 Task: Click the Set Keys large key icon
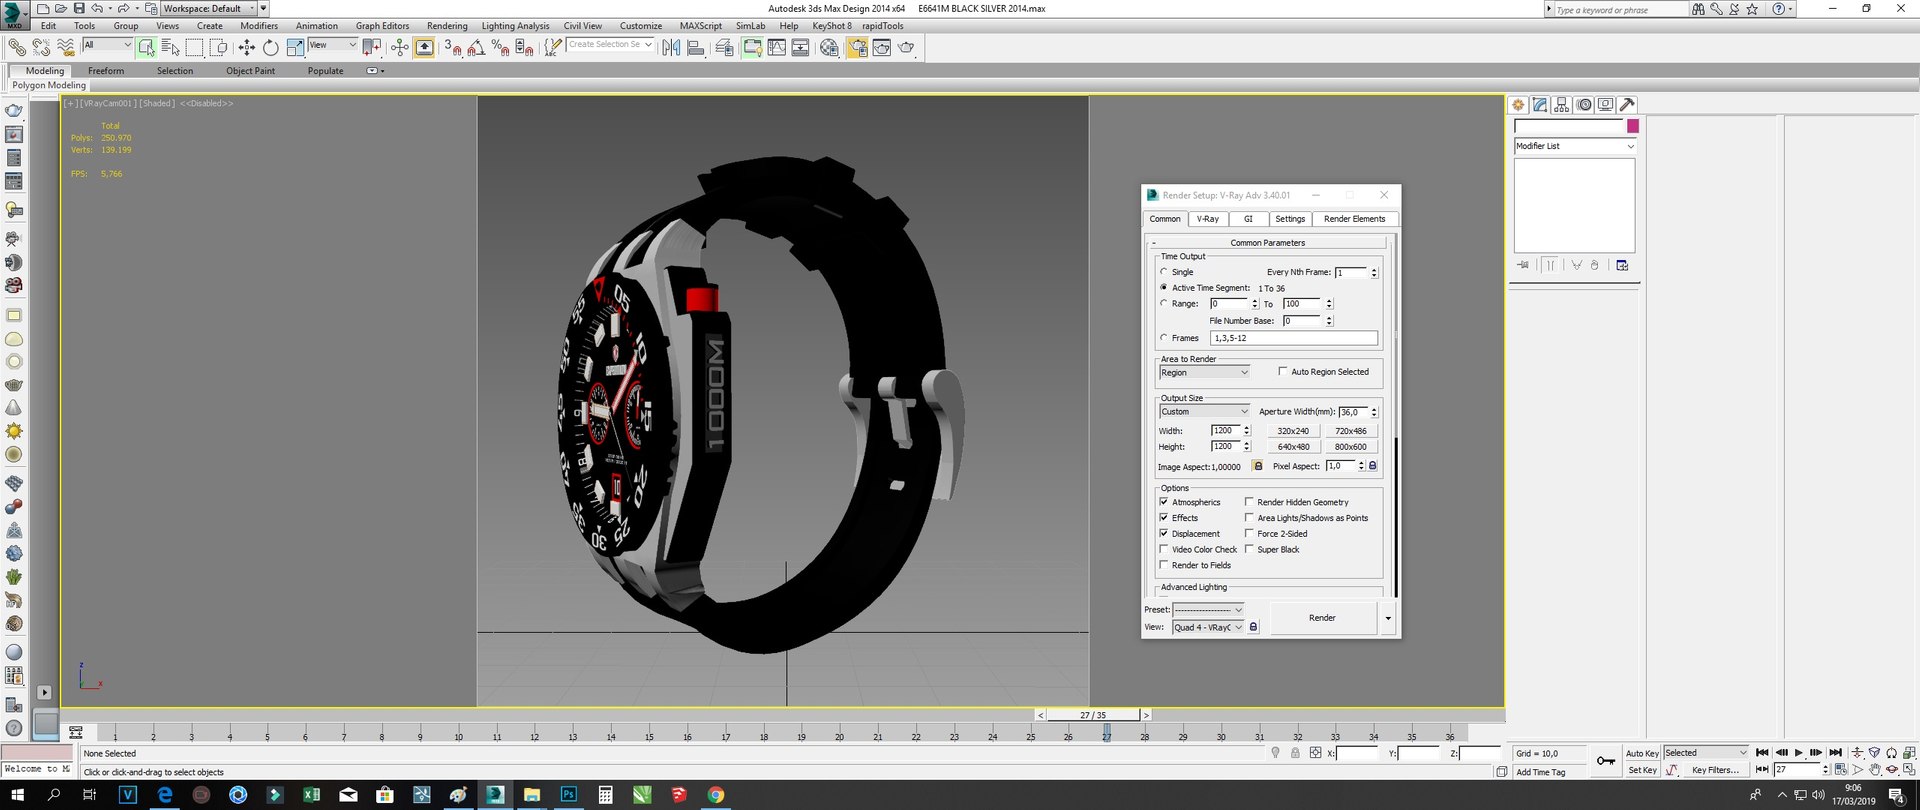pyautogui.click(x=1606, y=761)
